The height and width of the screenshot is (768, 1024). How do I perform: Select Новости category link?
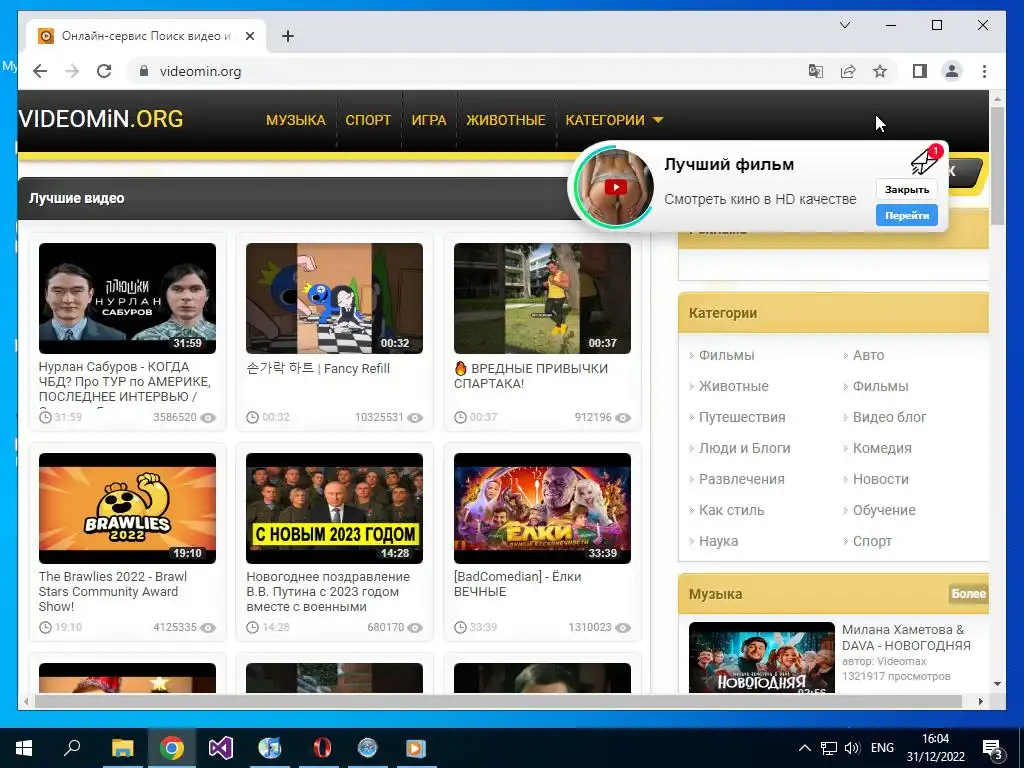click(880, 479)
